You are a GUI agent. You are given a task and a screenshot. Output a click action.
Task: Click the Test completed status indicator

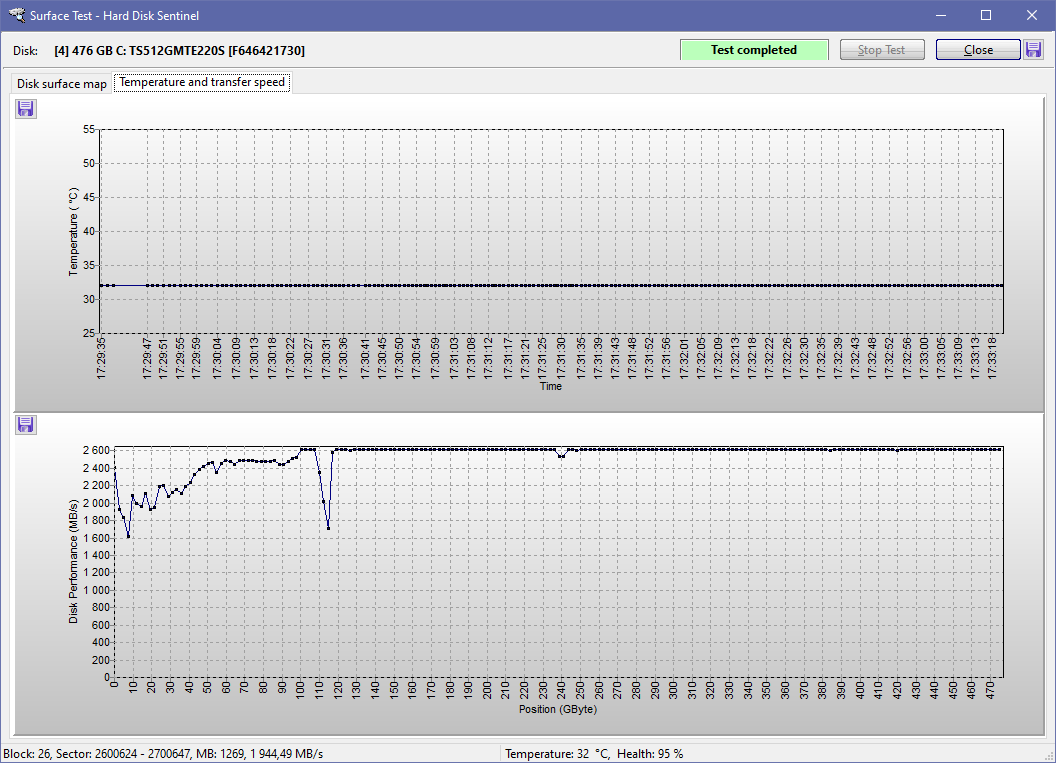click(x=754, y=50)
